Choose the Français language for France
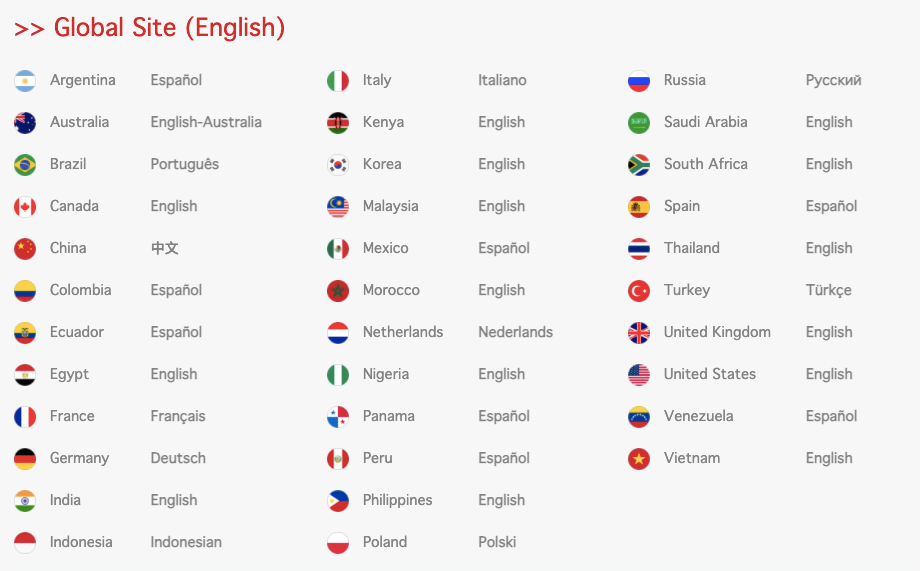The width and height of the screenshot is (920, 571). pyautogui.click(x=178, y=416)
